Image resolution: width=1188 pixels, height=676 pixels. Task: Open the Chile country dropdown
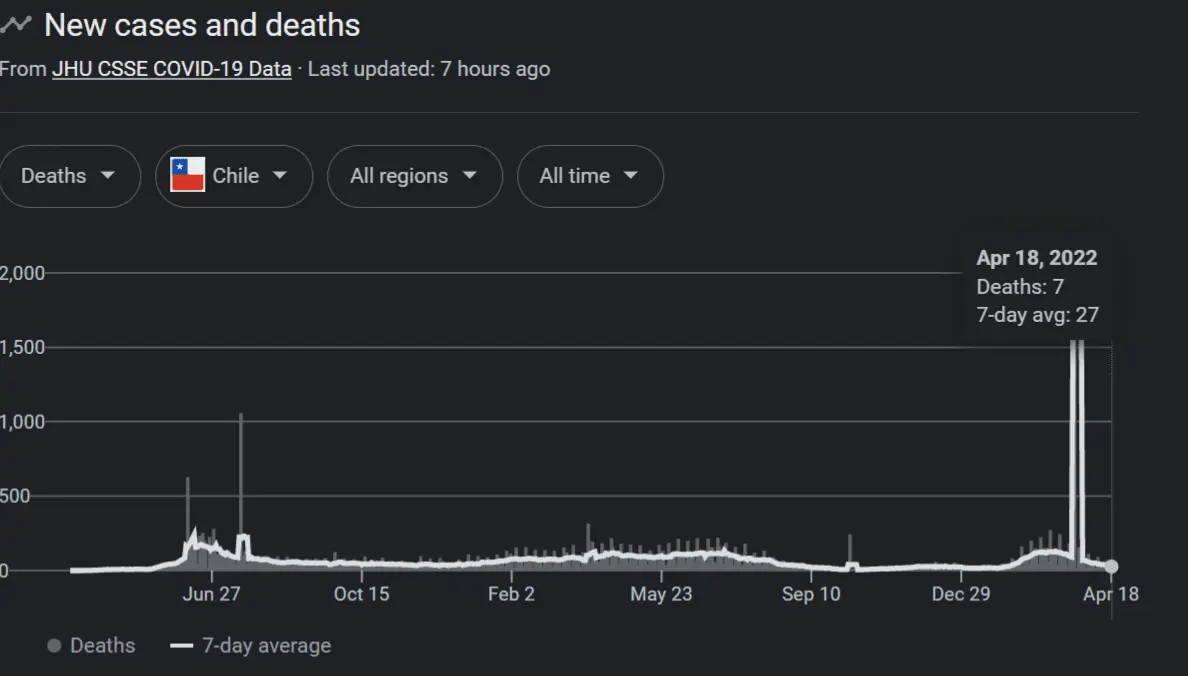point(234,176)
